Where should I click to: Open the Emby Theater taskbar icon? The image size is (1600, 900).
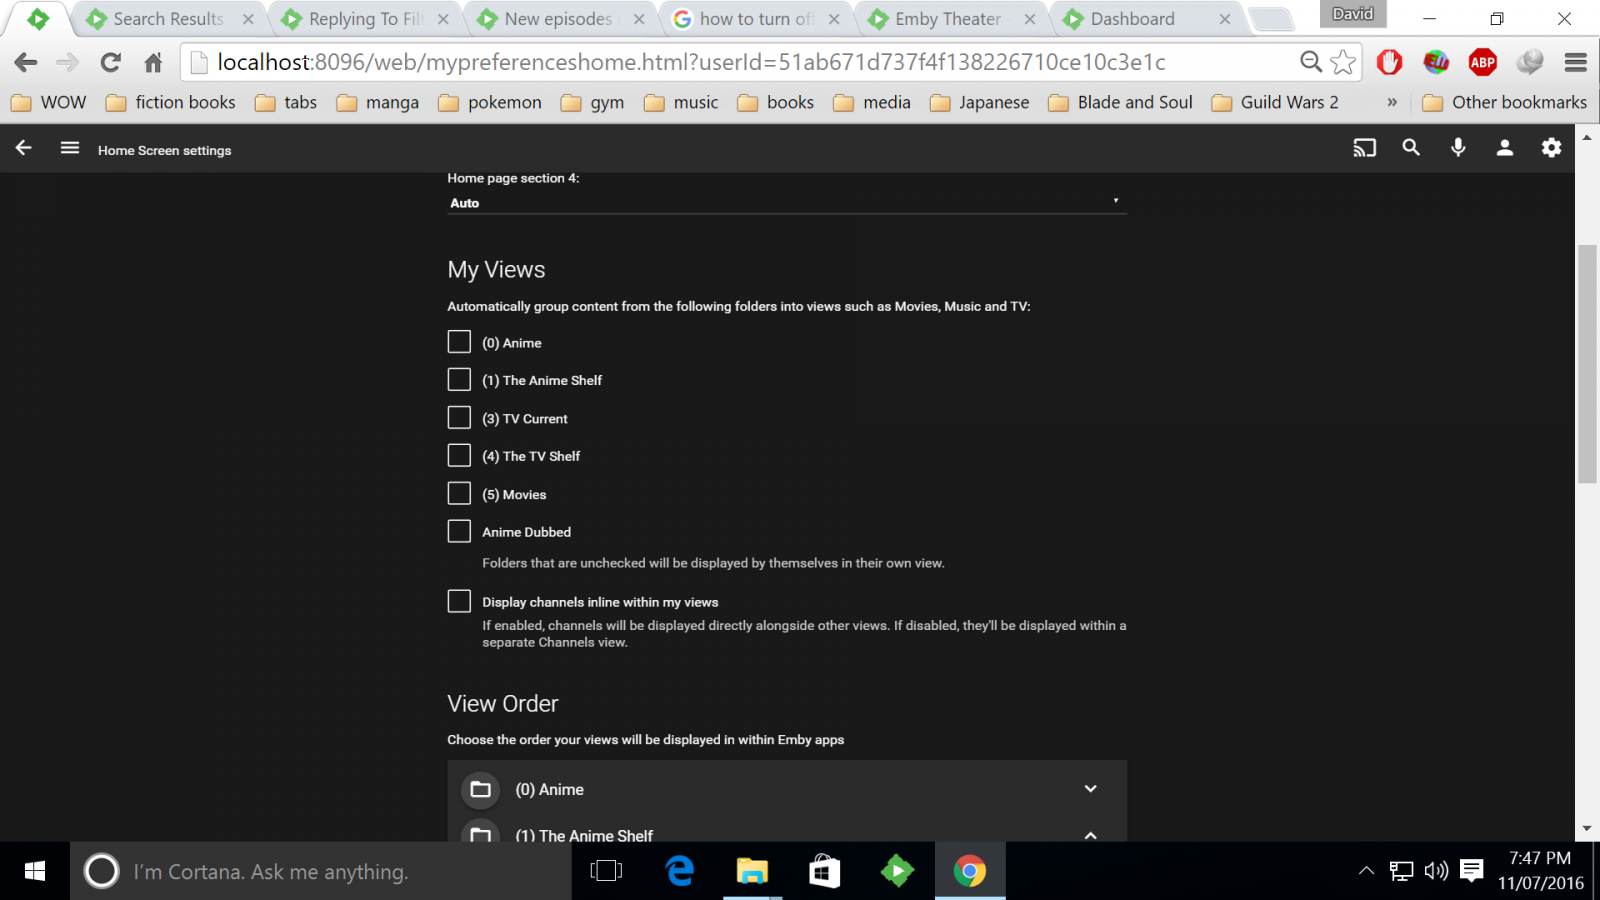click(x=897, y=871)
